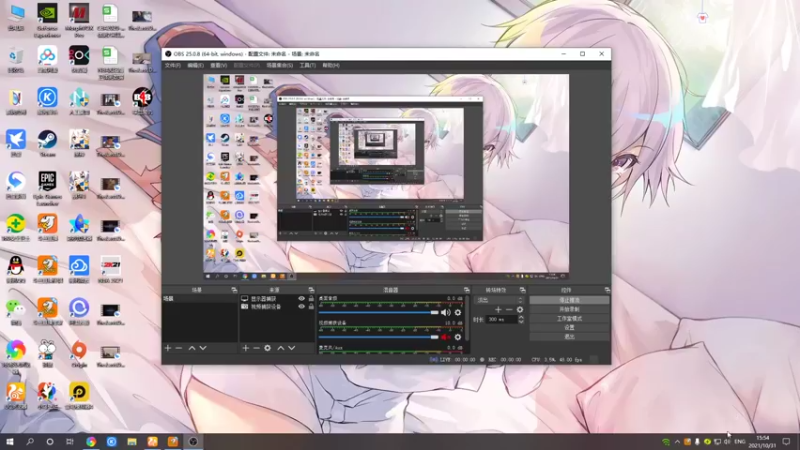Click Start Recording (开始录制) button
Image resolution: width=800 pixels, height=450 pixels.
point(569,309)
